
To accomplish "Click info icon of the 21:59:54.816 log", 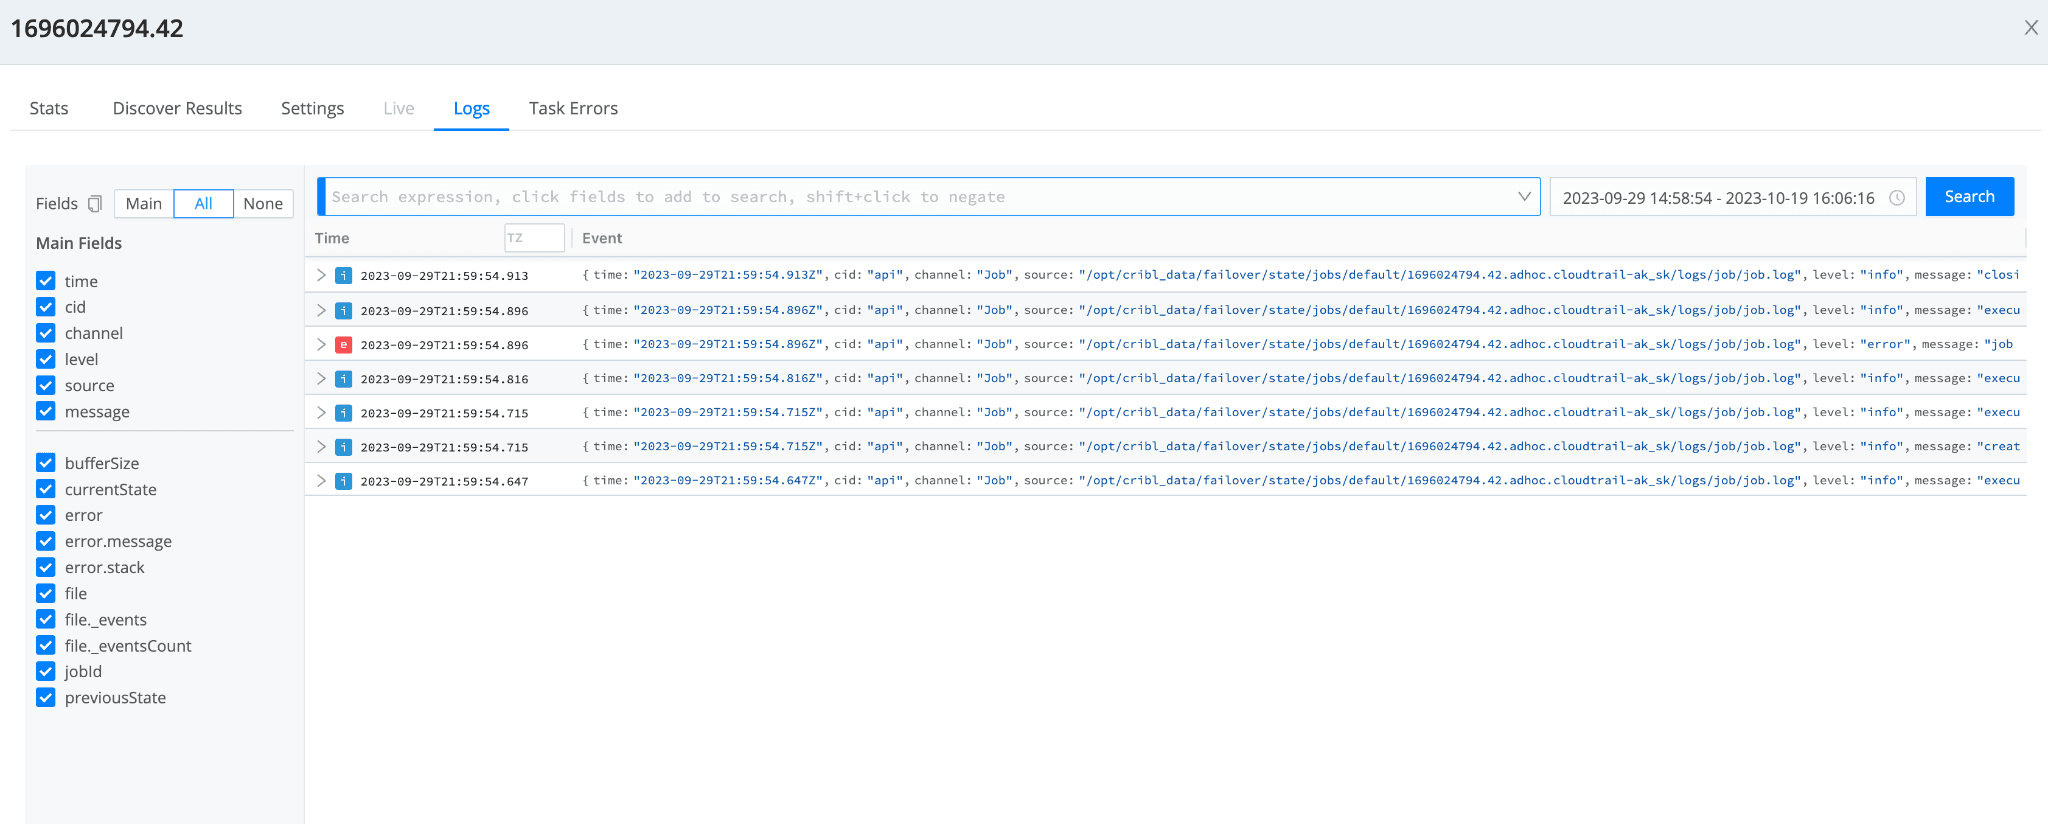I will pos(343,379).
